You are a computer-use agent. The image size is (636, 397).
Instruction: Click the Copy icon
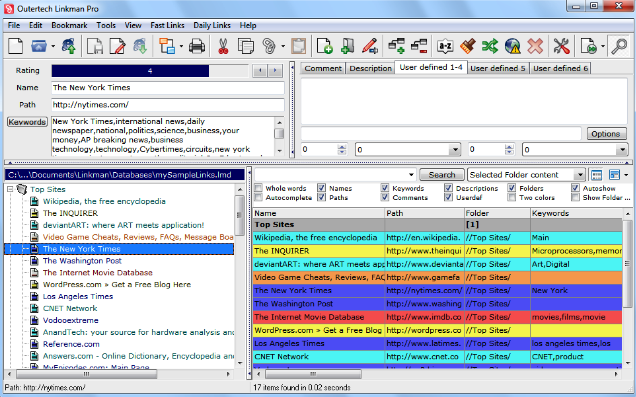tap(245, 46)
